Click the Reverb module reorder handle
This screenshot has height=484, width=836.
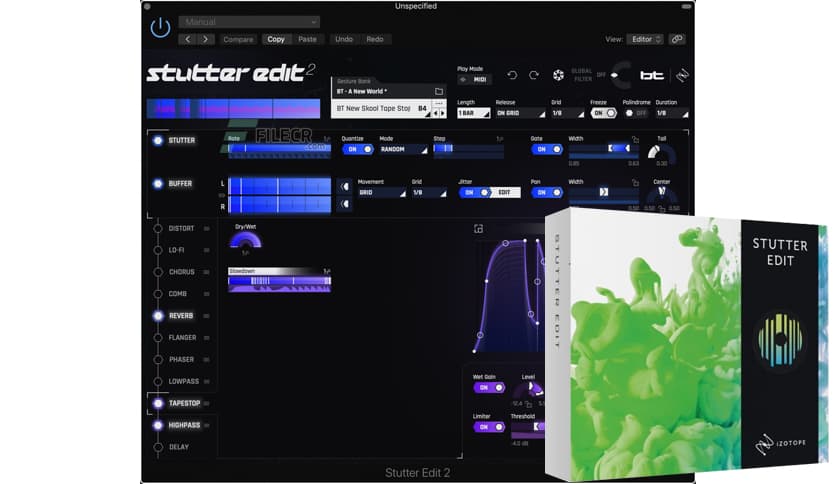(206, 316)
